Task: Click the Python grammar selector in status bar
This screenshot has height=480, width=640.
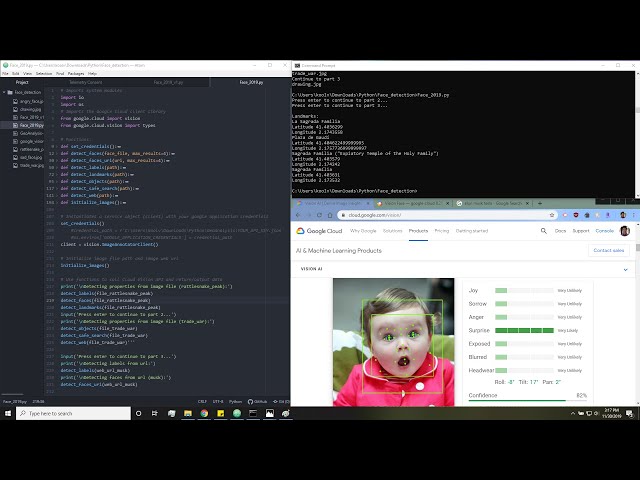Action: click(235, 402)
